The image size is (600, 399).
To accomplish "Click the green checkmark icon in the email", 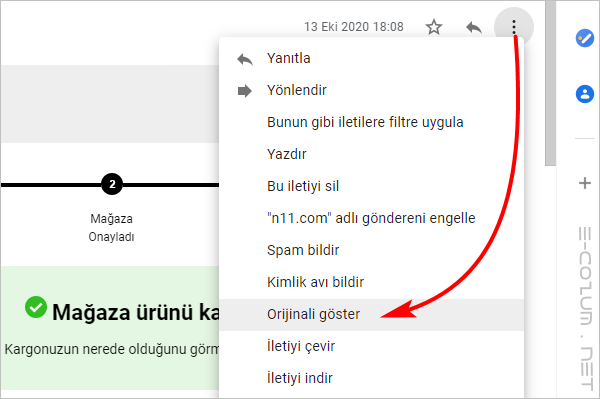I will point(36,307).
